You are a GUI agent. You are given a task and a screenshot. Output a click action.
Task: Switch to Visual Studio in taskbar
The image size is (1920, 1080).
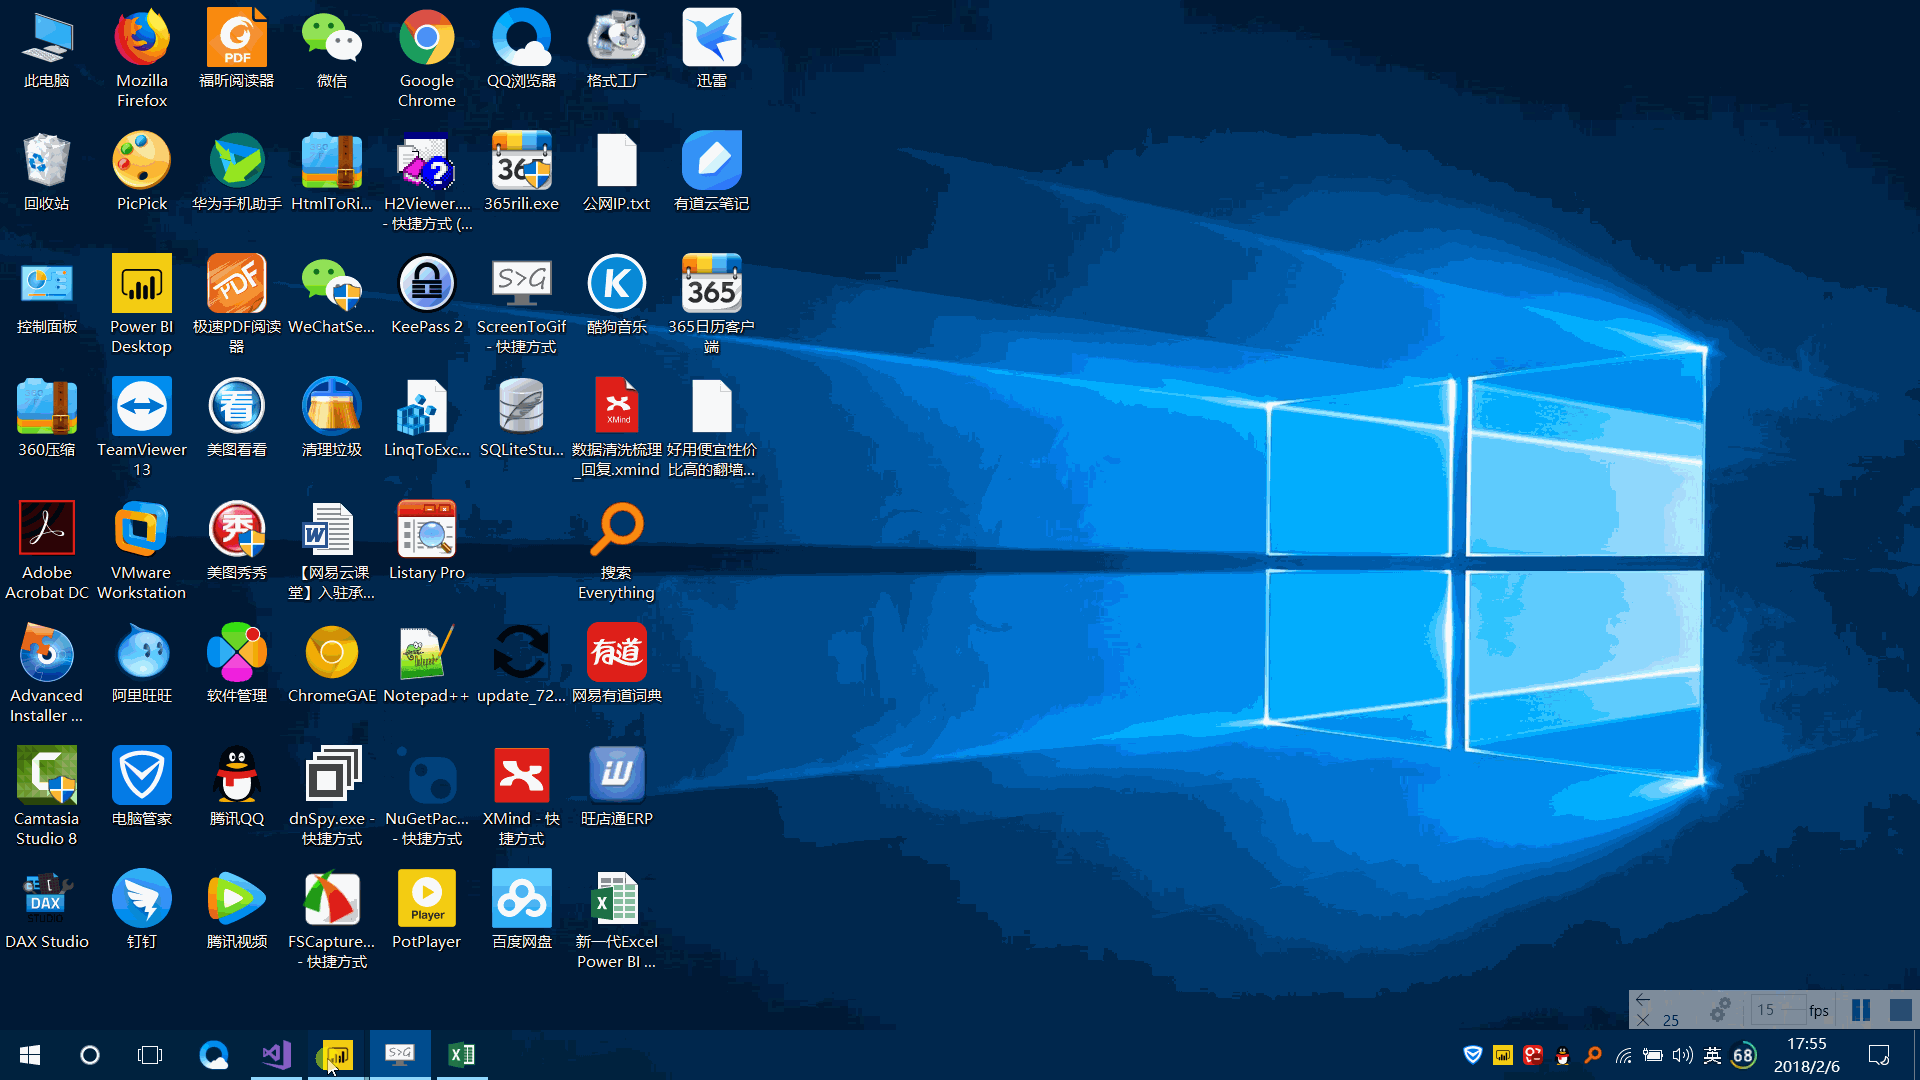[x=276, y=1055]
